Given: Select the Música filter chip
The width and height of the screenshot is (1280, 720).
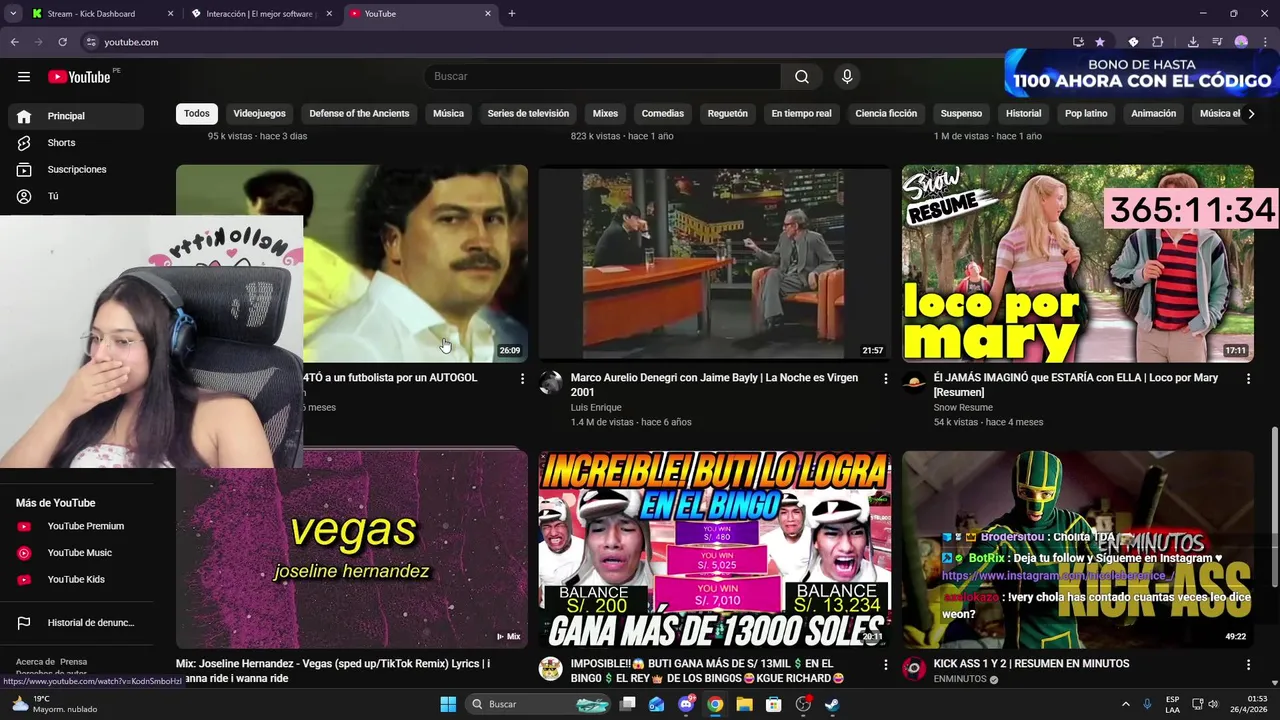Looking at the screenshot, I should (448, 114).
